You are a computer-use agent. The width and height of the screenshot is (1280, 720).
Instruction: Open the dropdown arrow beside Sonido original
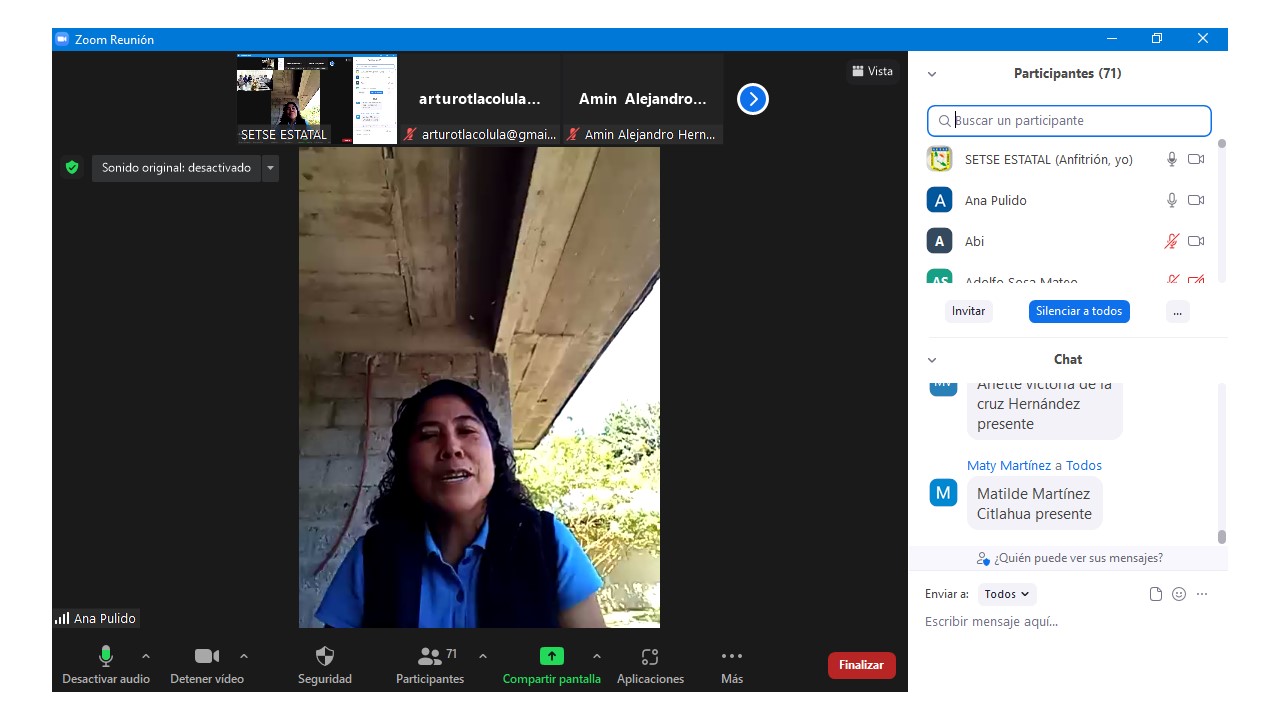(270, 168)
